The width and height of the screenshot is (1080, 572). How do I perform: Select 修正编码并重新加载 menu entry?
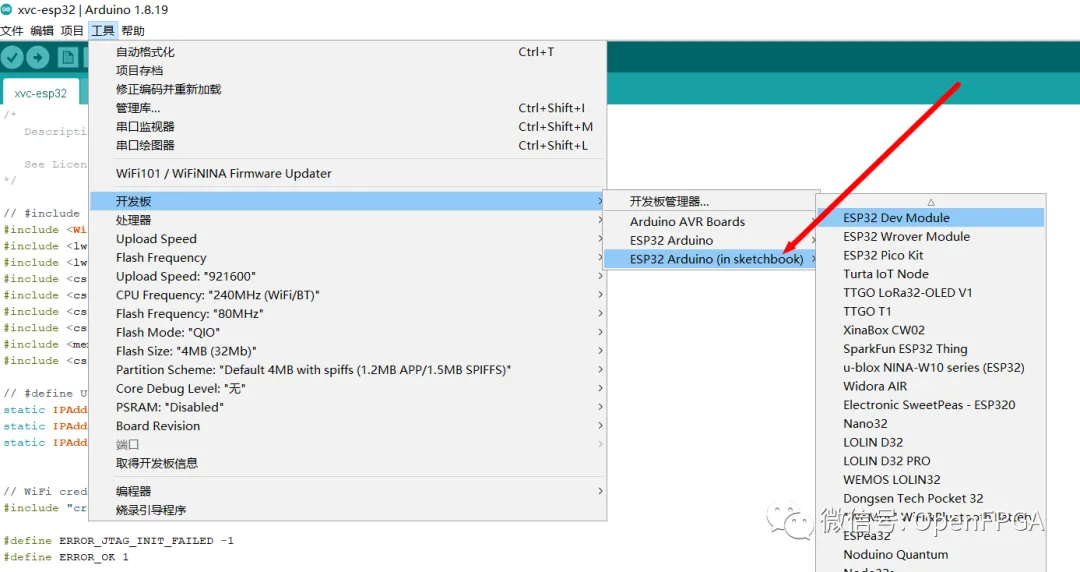point(348,89)
